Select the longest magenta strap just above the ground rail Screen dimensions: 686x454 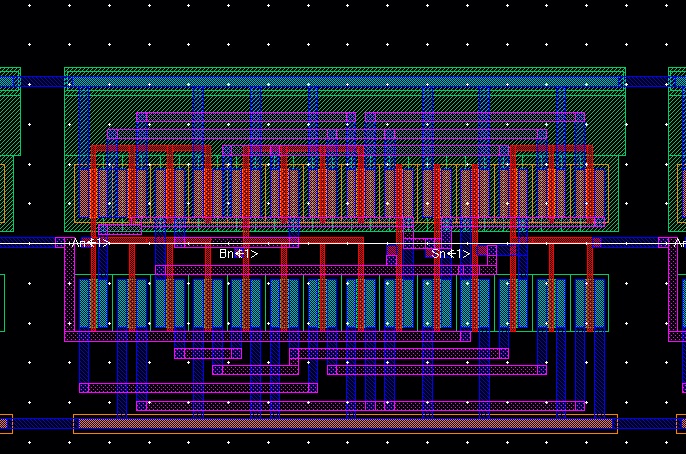(x=360, y=406)
